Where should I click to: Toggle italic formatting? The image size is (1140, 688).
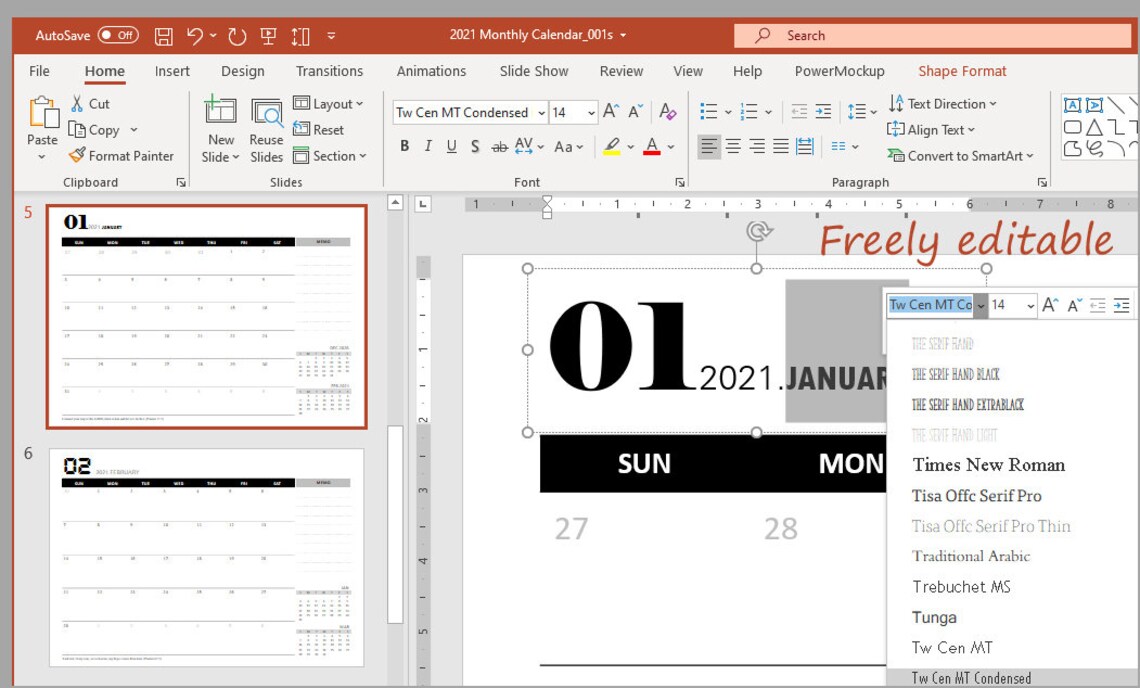[426, 146]
